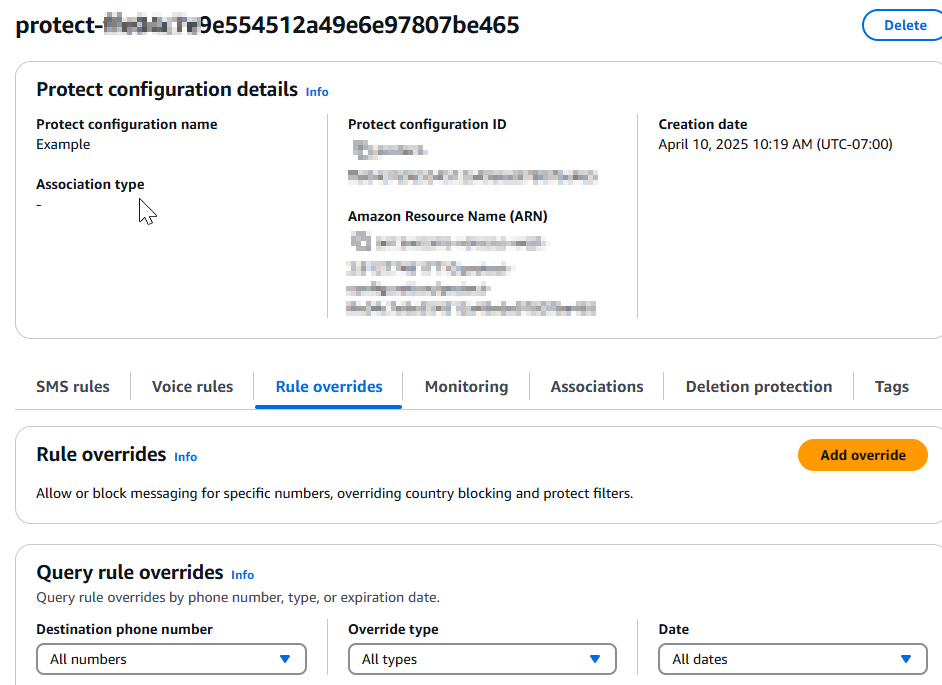Open Info link beside Query rule overrides
Viewport: 942px width, 685px height.
(x=243, y=575)
